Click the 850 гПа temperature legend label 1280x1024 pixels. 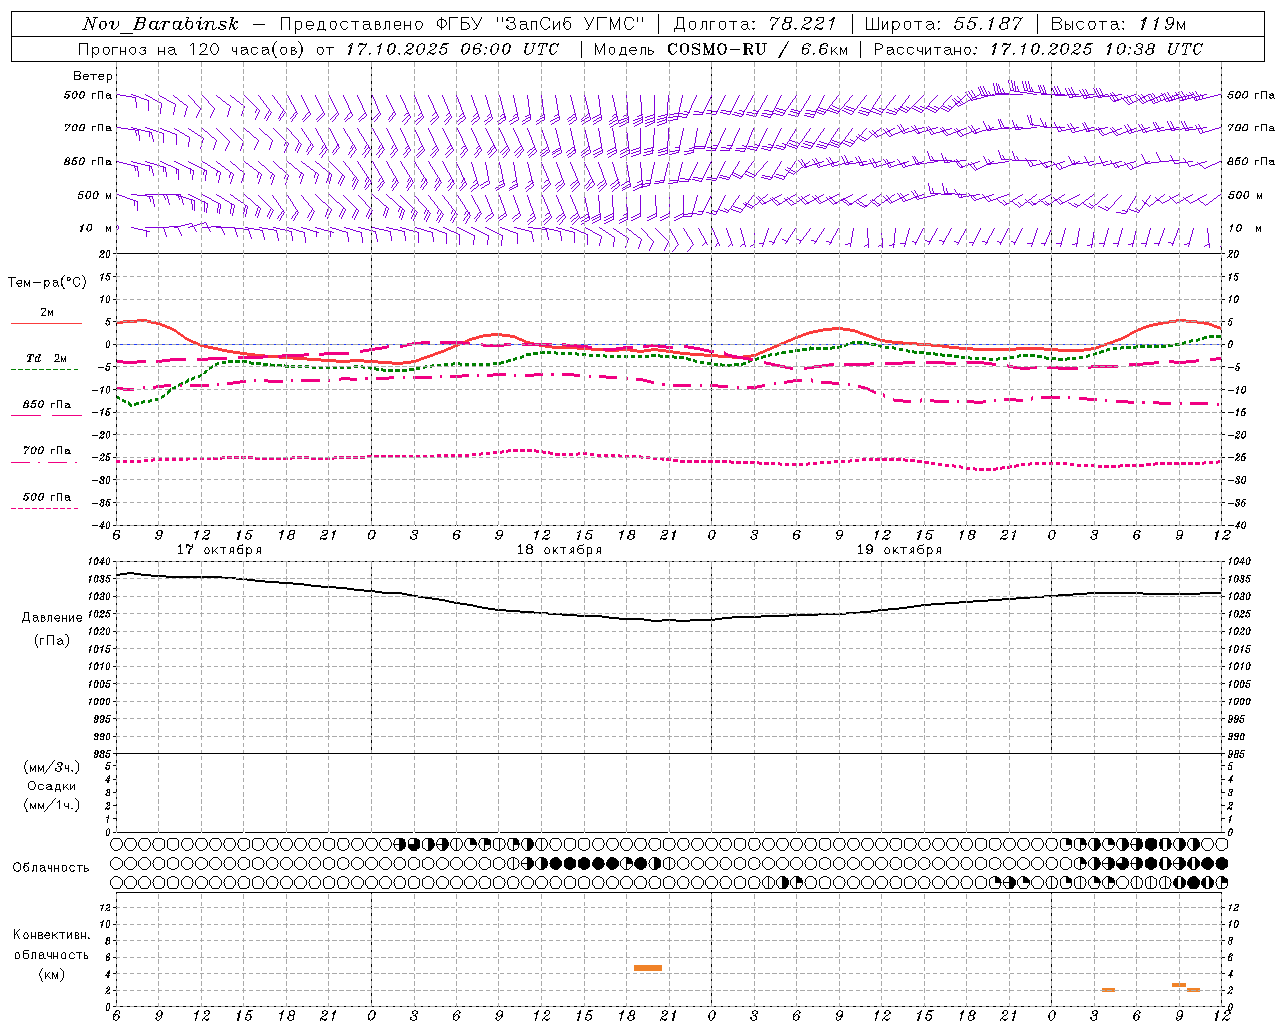point(47,405)
